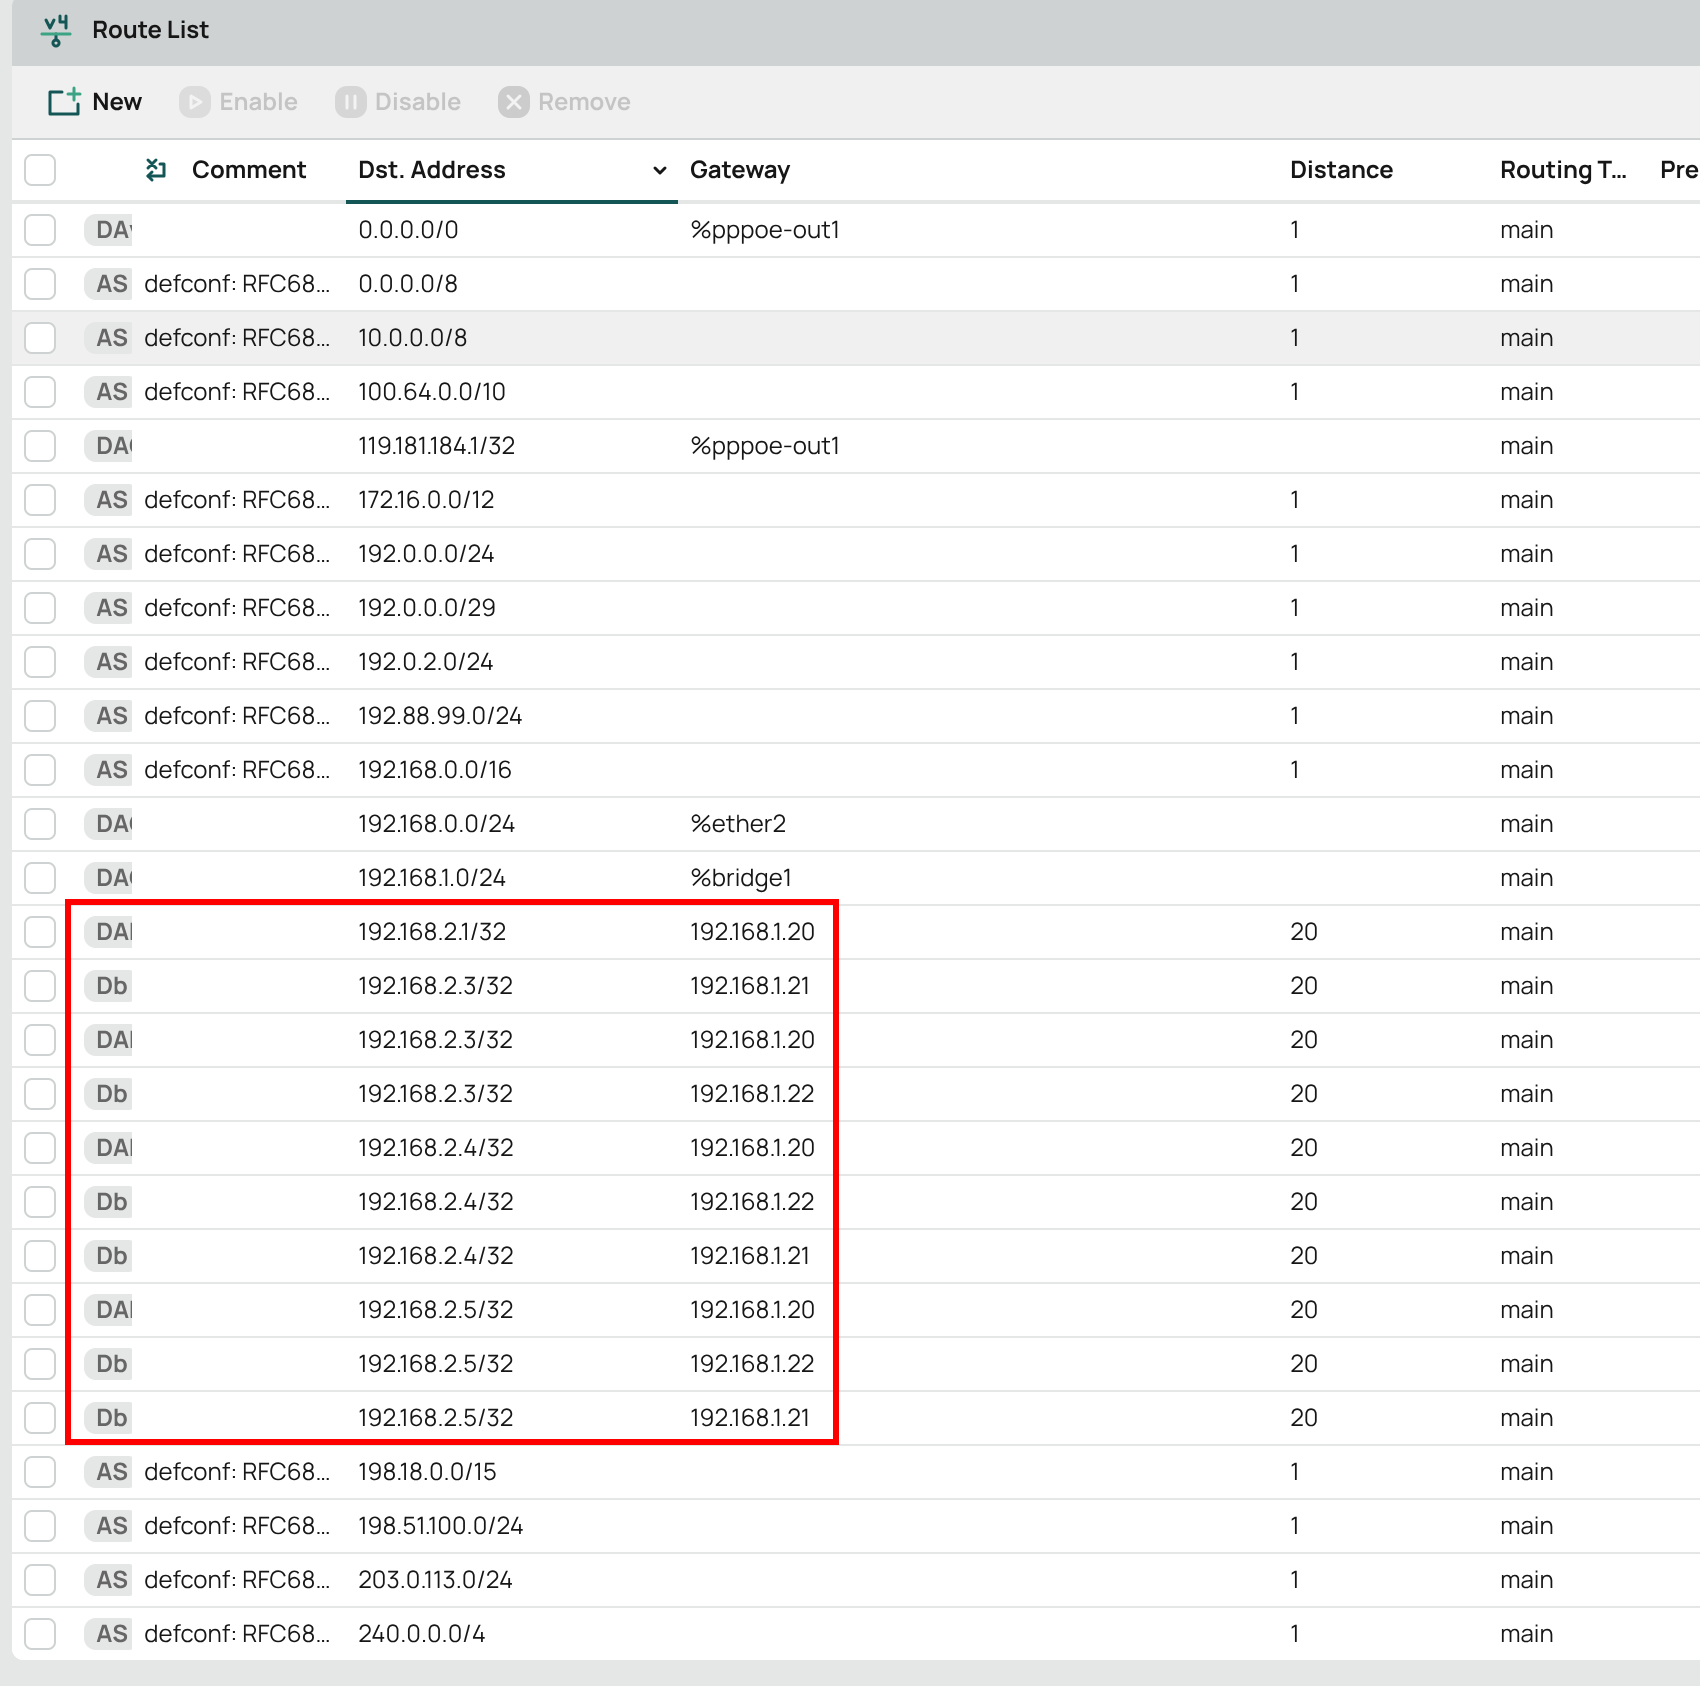Sort by the Comment column header
1700x1686 pixels.
click(249, 170)
